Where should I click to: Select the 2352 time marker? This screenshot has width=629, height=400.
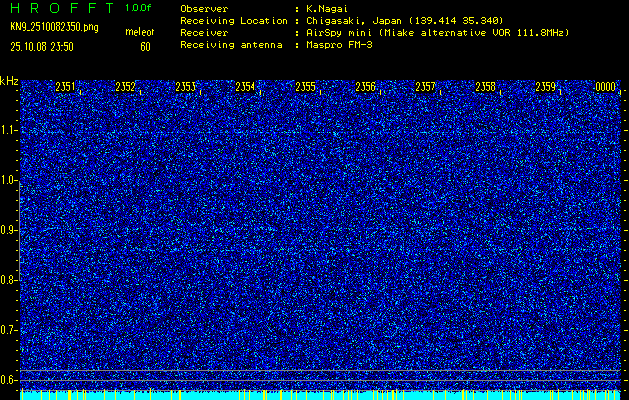(126, 88)
